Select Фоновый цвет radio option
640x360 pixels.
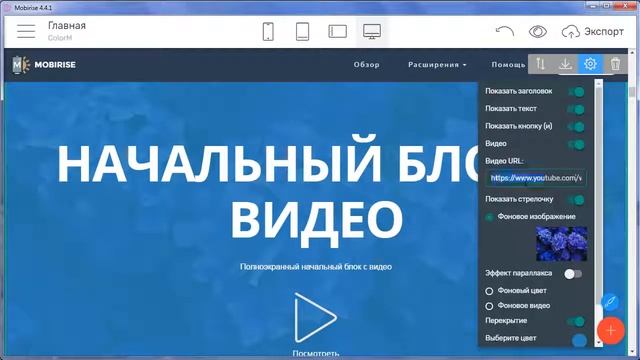click(x=489, y=291)
